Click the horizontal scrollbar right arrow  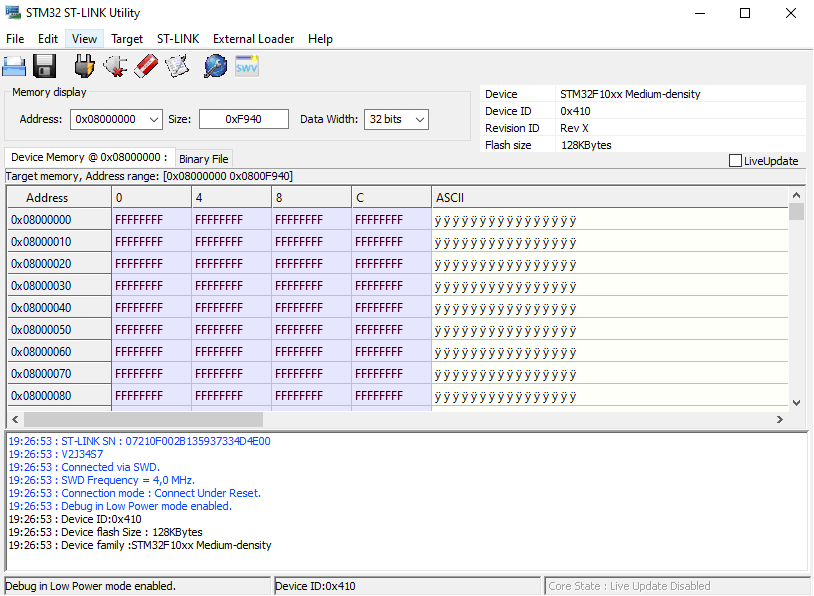[x=780, y=419]
